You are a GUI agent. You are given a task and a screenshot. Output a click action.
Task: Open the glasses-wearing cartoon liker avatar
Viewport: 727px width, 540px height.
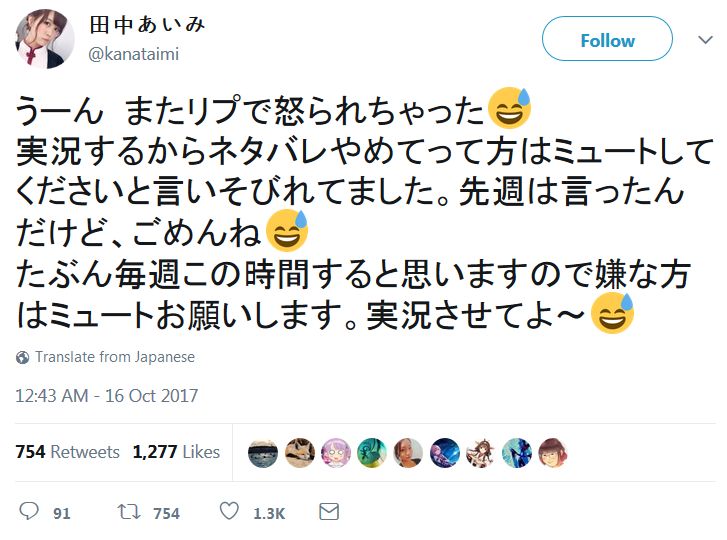[x=553, y=452]
